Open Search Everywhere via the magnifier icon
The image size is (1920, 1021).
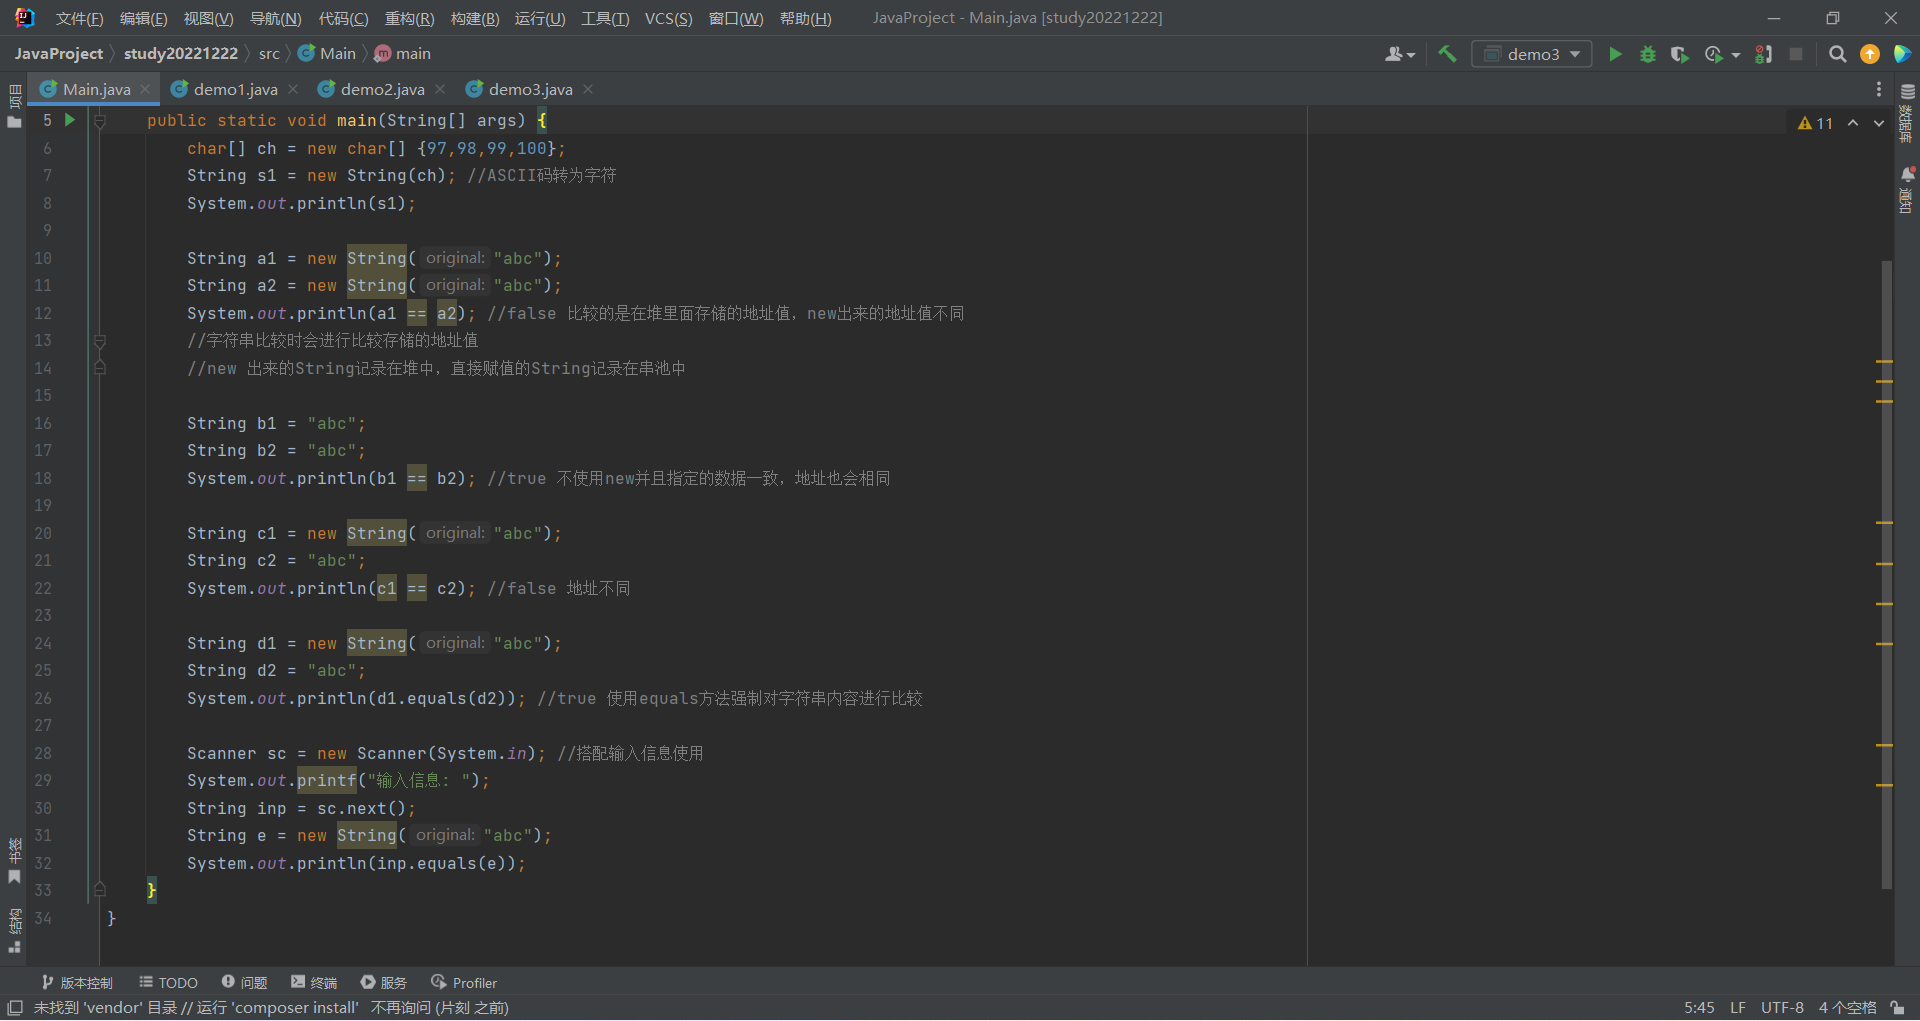coord(1837,54)
